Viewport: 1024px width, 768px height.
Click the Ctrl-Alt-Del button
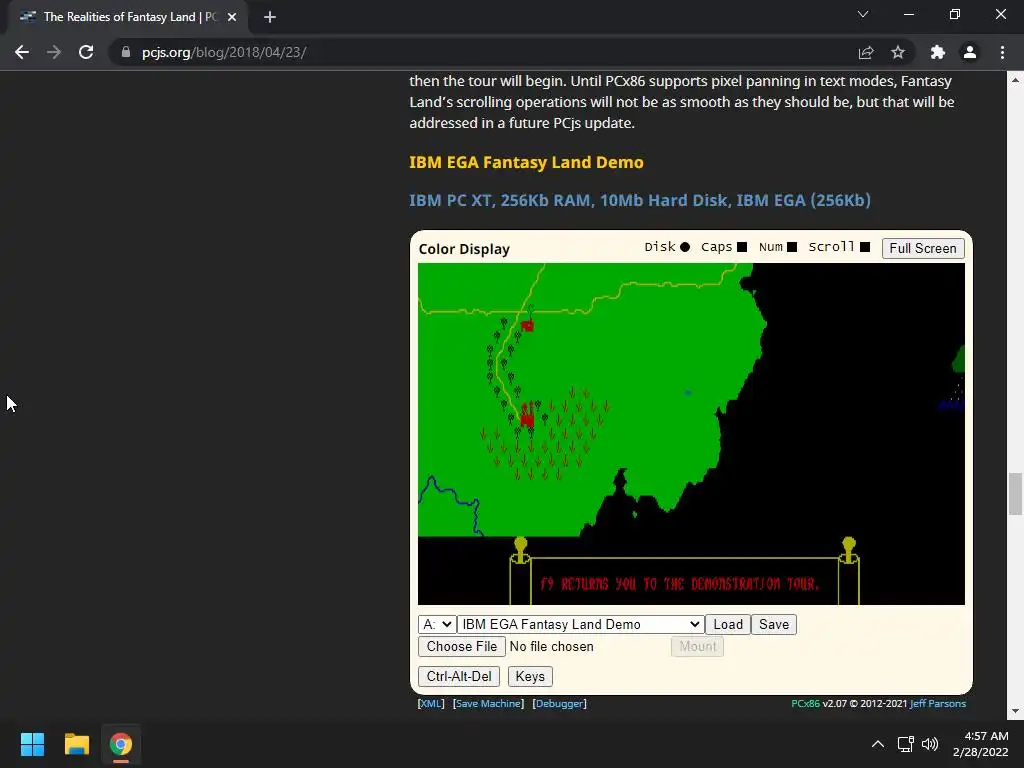point(459,677)
